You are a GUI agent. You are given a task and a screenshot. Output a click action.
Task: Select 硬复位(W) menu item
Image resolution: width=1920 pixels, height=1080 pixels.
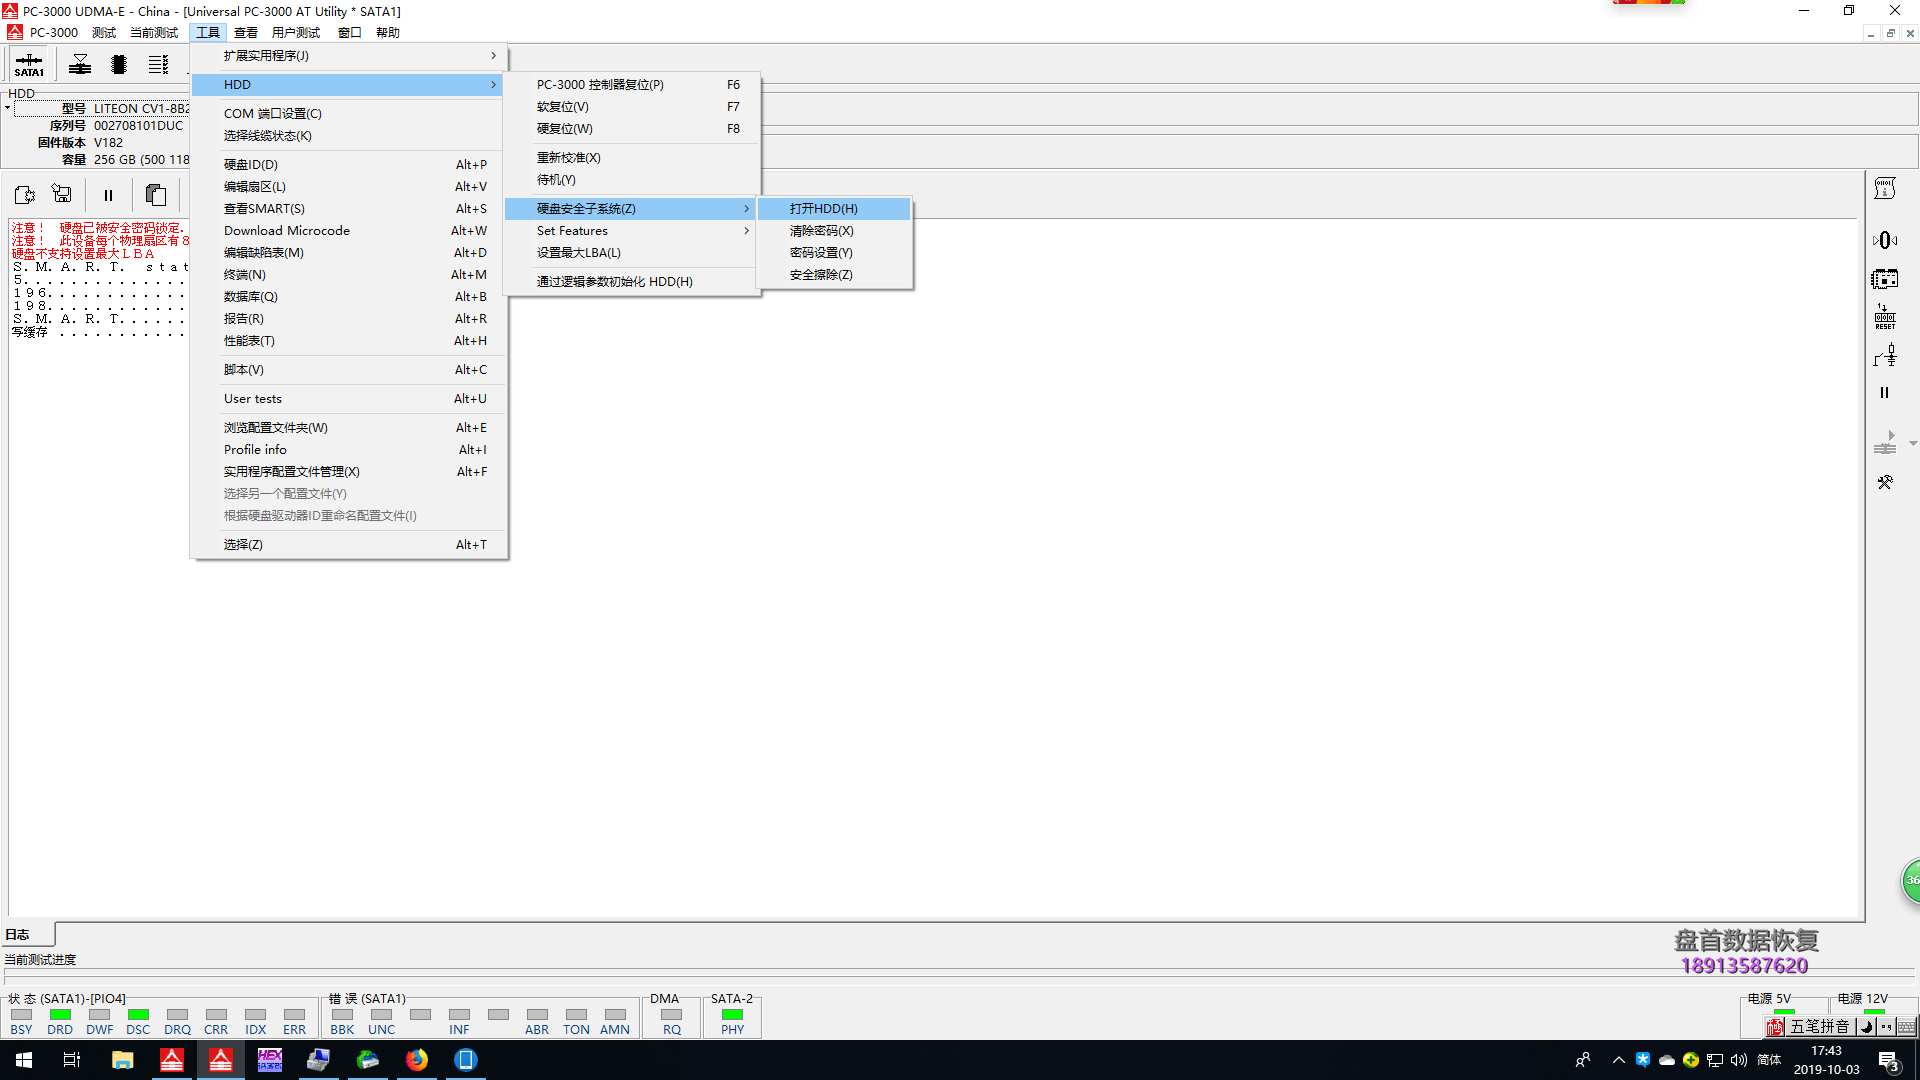coord(631,129)
